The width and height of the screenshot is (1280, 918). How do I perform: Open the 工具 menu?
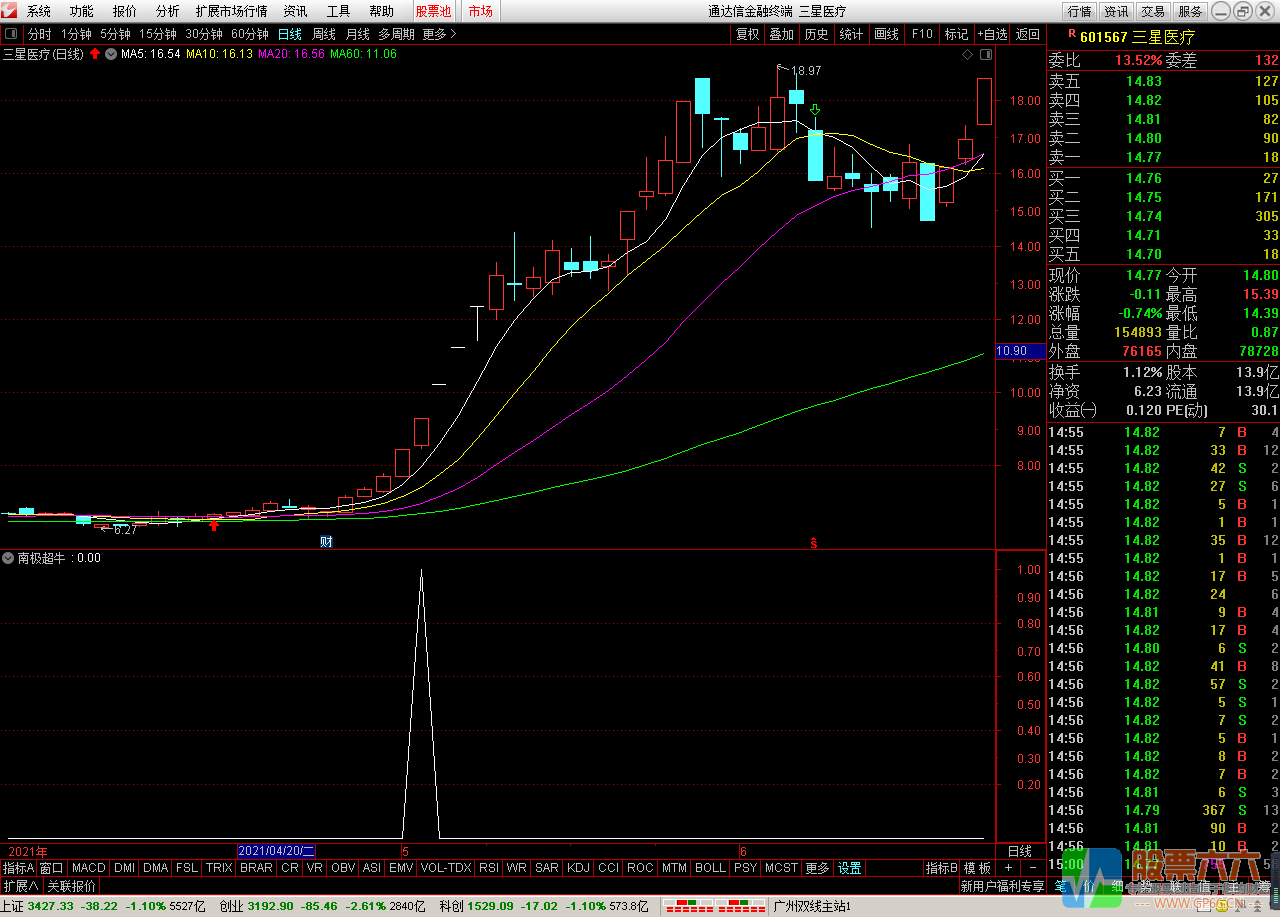(339, 12)
